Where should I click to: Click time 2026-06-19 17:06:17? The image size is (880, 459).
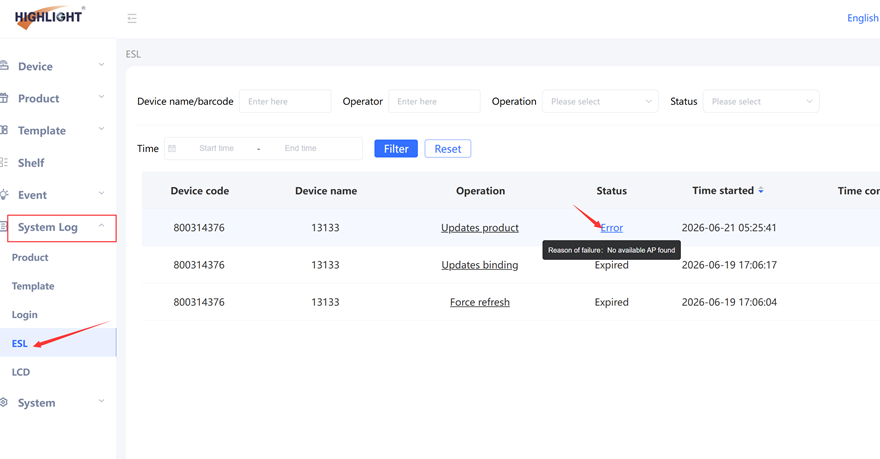click(x=729, y=265)
